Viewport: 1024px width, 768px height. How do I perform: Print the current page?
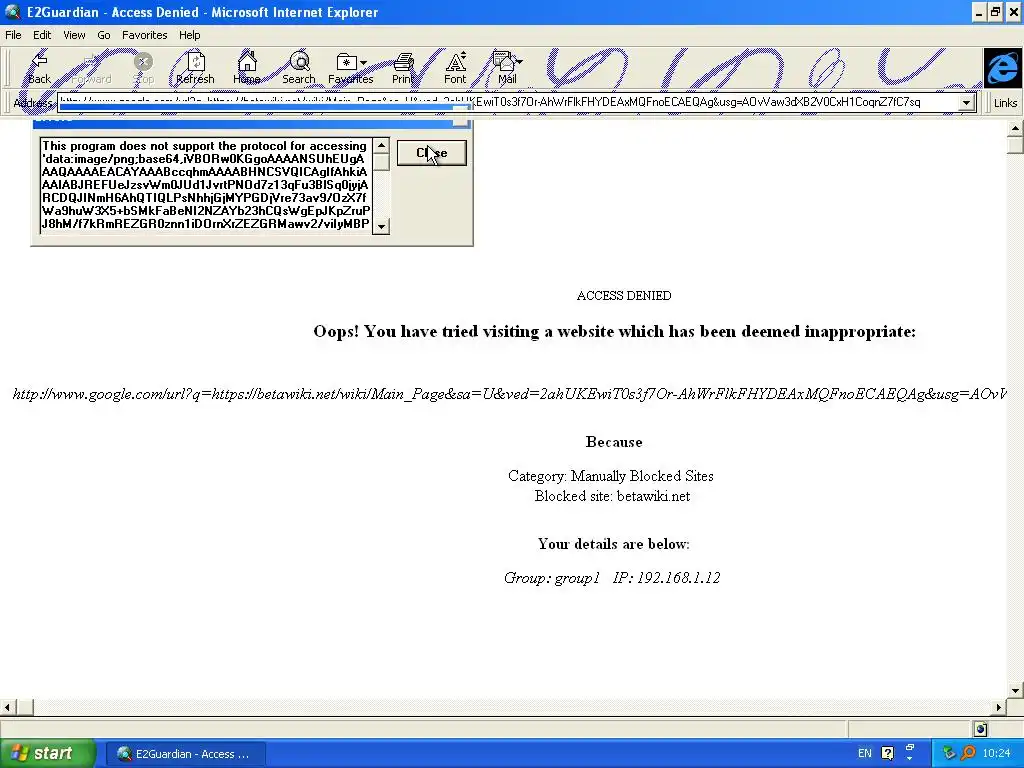[403, 68]
